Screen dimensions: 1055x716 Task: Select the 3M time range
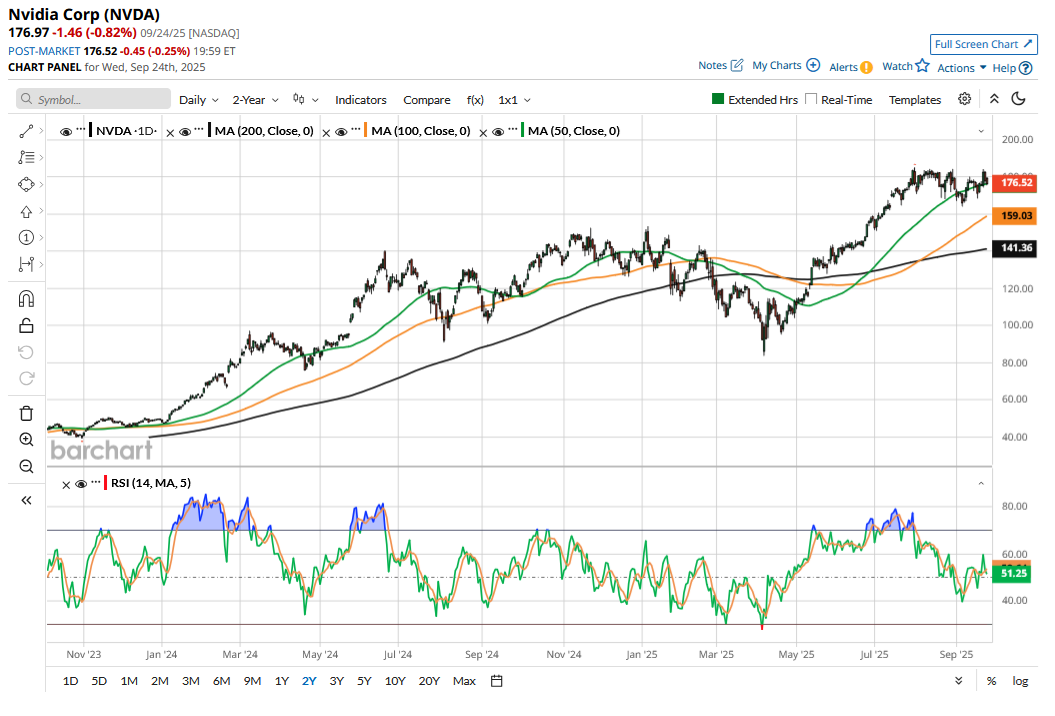pos(190,681)
